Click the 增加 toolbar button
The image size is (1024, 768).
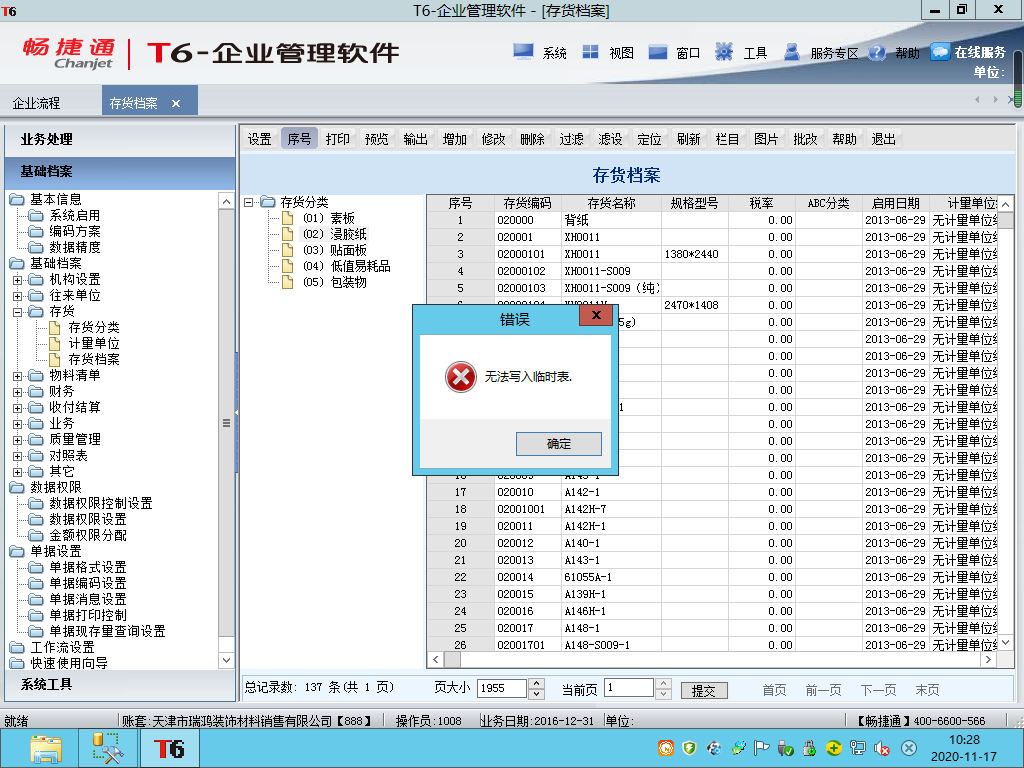point(455,139)
